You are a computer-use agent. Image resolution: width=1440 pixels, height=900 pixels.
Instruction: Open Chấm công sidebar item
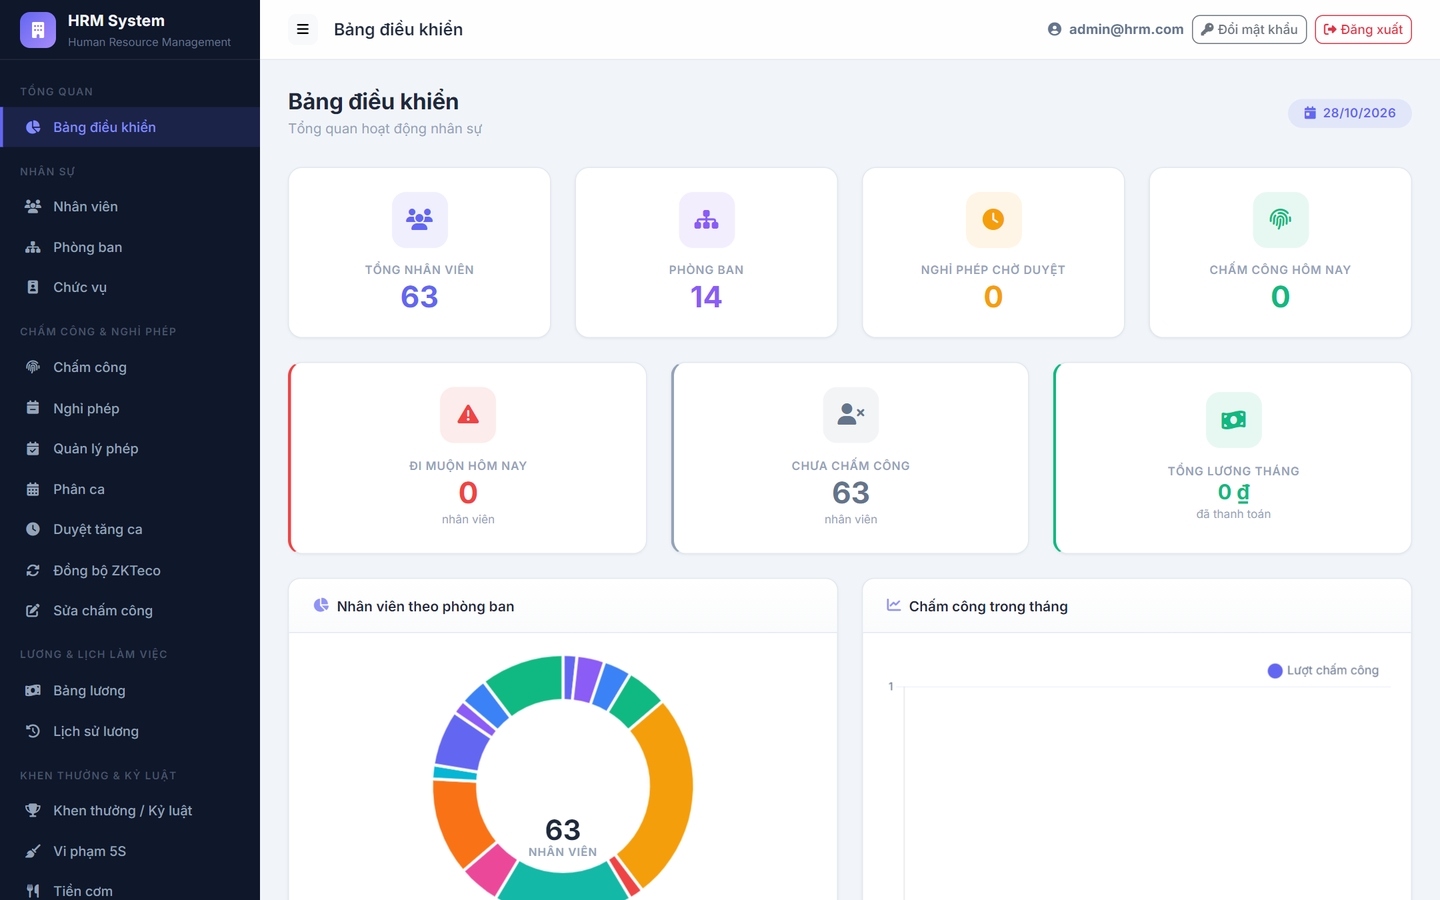pos(130,367)
